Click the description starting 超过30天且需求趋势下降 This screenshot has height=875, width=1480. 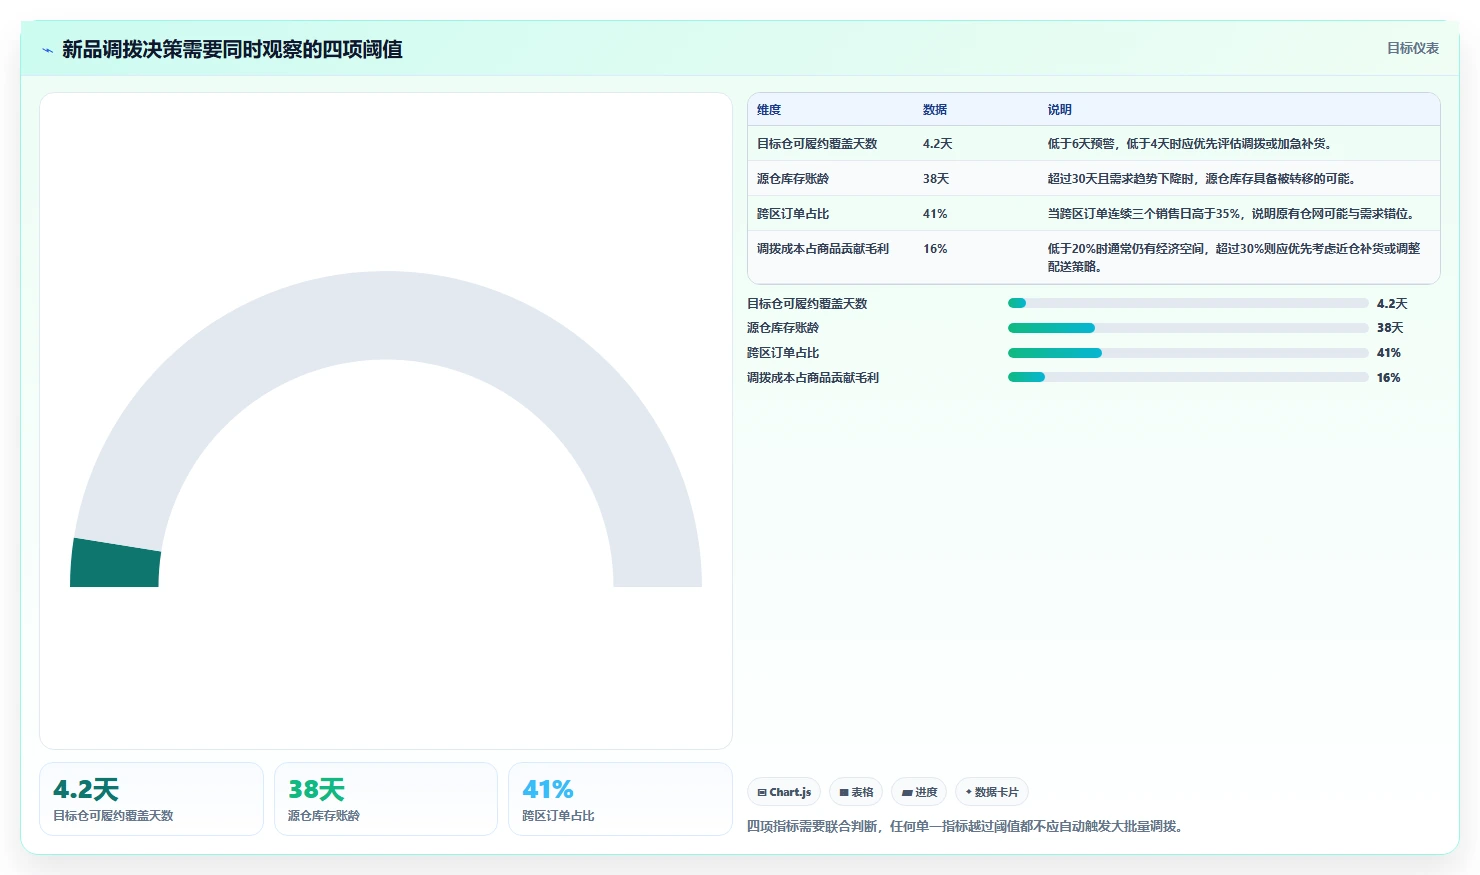point(1204,179)
